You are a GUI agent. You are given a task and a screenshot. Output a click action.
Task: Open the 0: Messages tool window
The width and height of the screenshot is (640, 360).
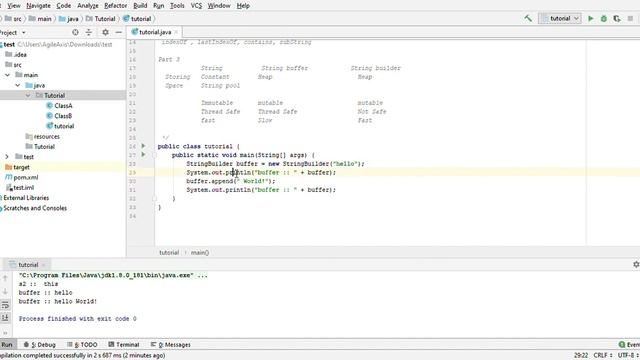click(x=171, y=344)
